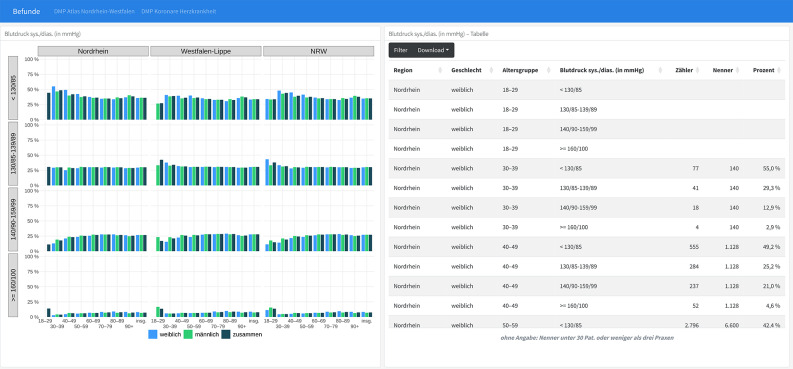Click Zähler value 77
The height and width of the screenshot is (369, 793).
695,168
